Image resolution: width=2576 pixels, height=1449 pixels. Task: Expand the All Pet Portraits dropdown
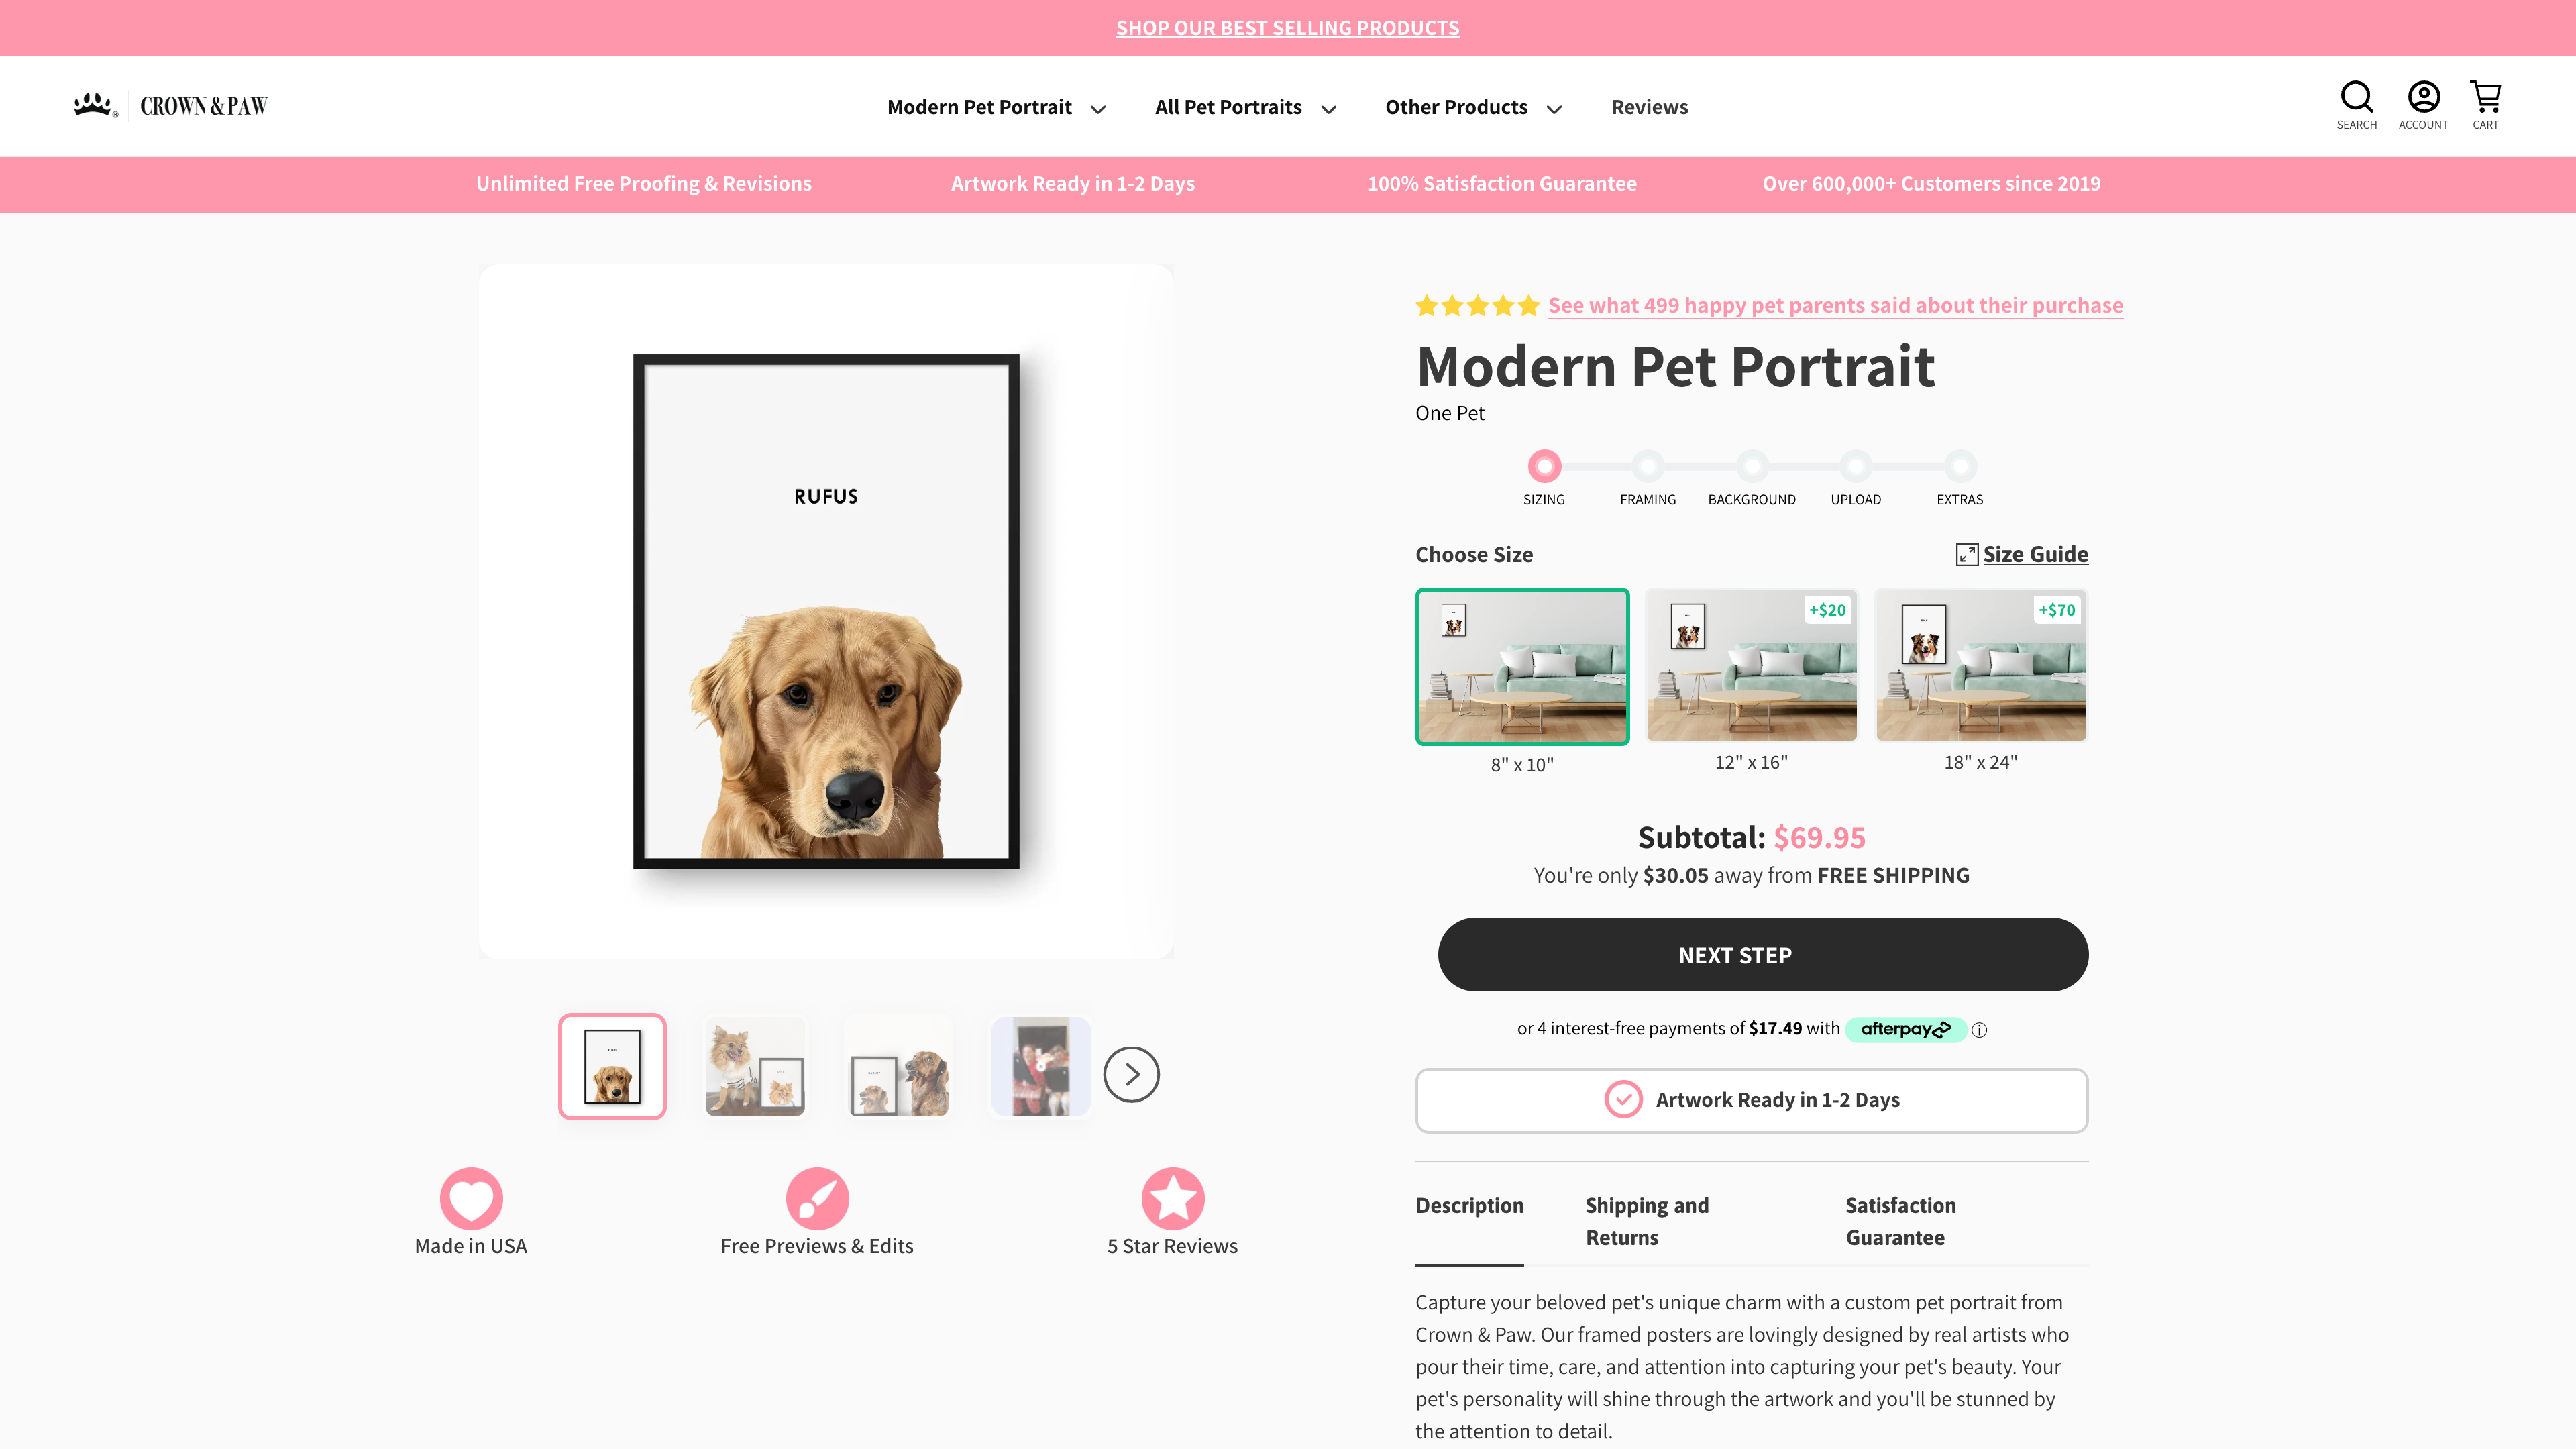(1245, 107)
